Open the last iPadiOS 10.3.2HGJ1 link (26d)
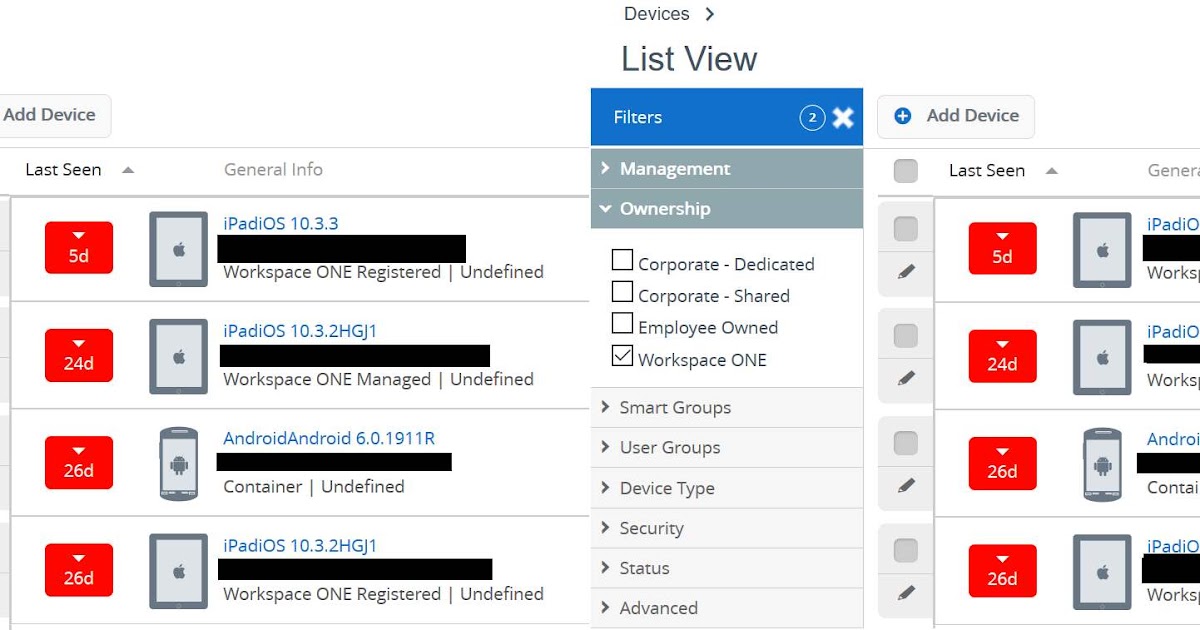Screen dimensions: 1200x630 pyautogui.click(x=300, y=545)
